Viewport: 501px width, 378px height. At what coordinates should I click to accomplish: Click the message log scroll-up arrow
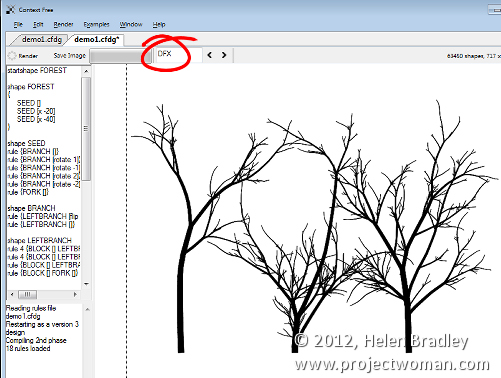[87, 310]
